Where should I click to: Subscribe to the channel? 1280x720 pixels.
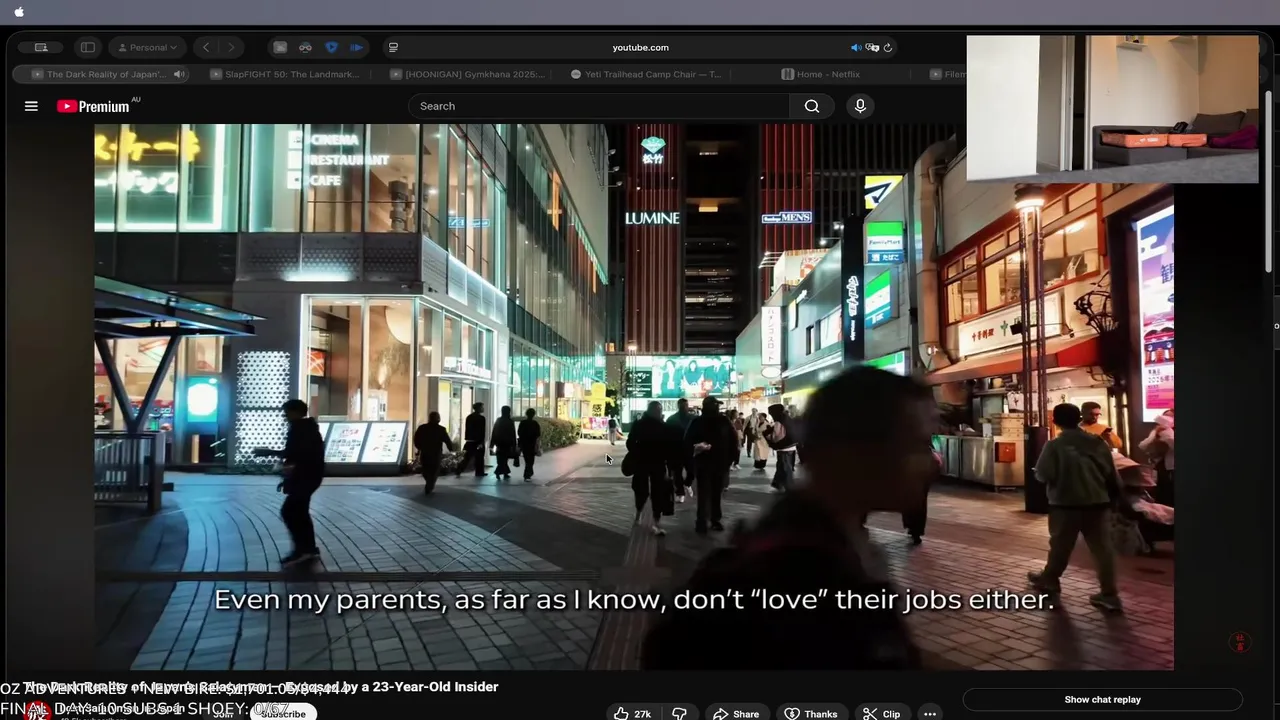[x=283, y=713]
